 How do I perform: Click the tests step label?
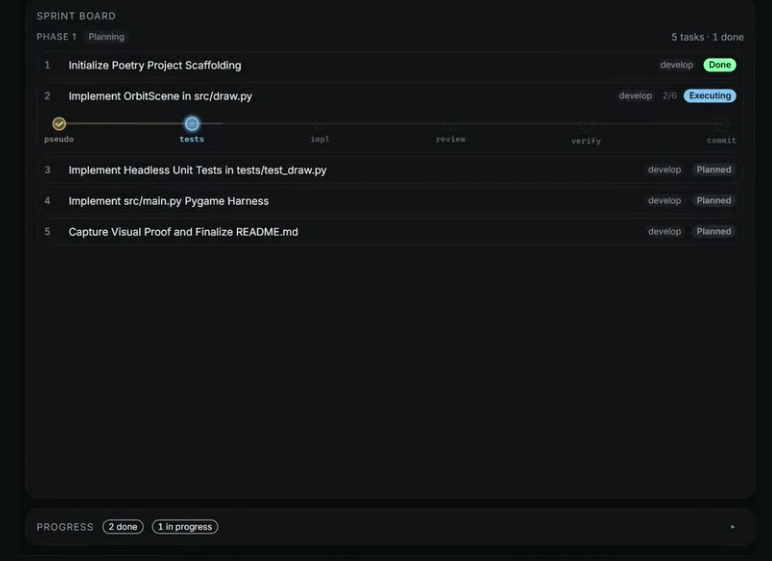192,139
